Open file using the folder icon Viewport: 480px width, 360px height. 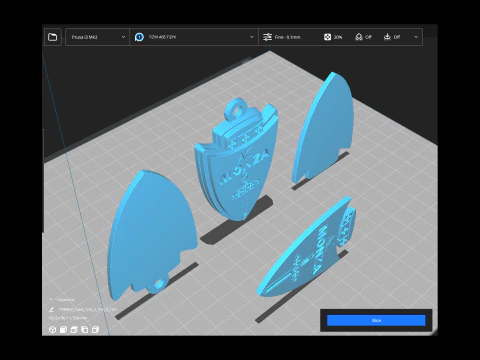(x=53, y=37)
